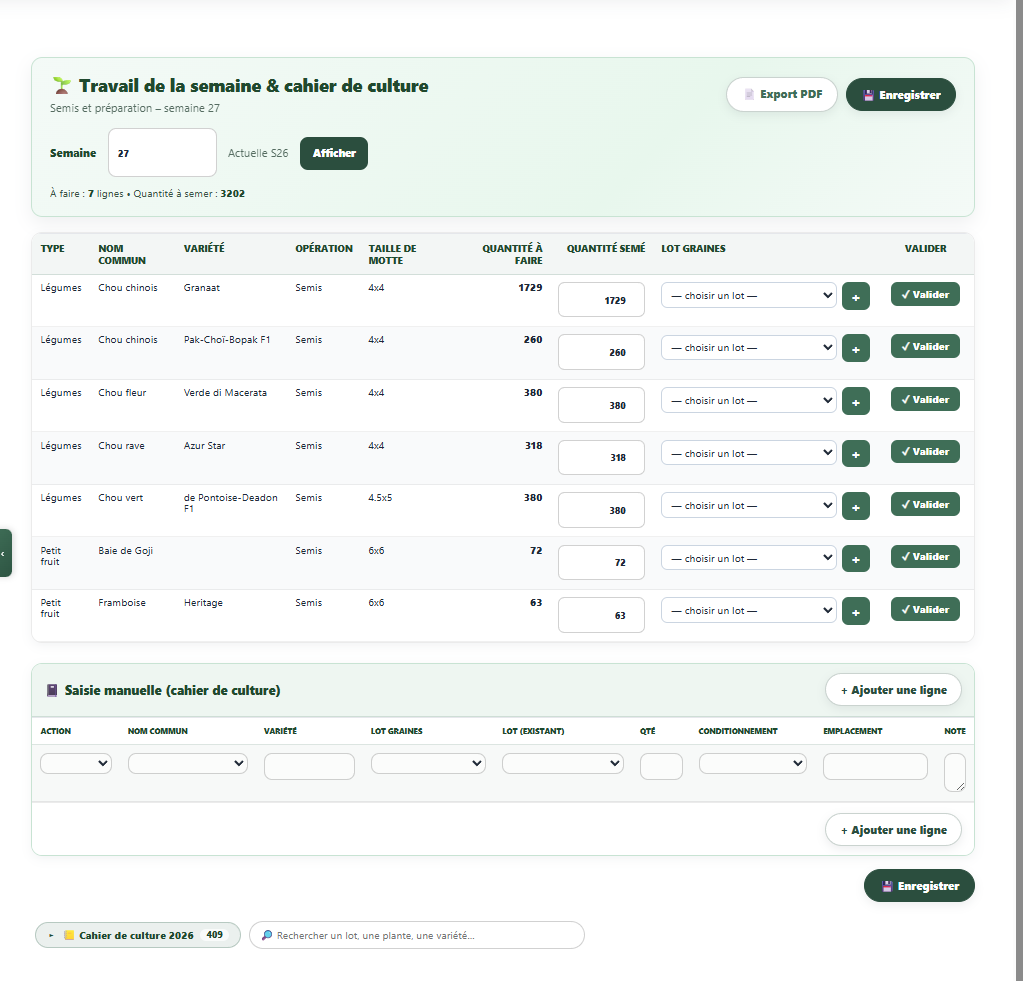The image size is (1023, 981).
Task: Focus the Semaine number input field
Action: (162, 153)
